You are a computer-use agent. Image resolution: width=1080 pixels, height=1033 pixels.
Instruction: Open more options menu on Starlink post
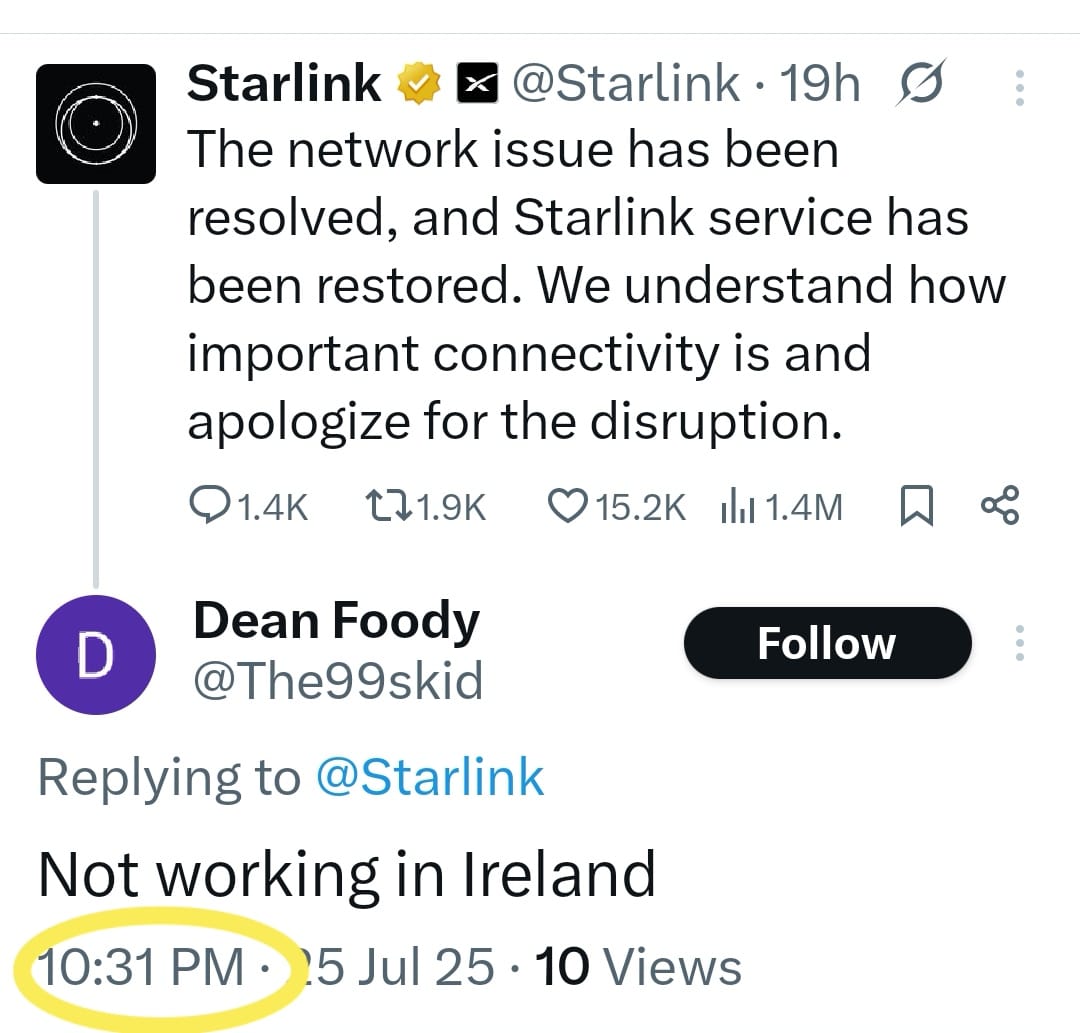tap(1019, 88)
